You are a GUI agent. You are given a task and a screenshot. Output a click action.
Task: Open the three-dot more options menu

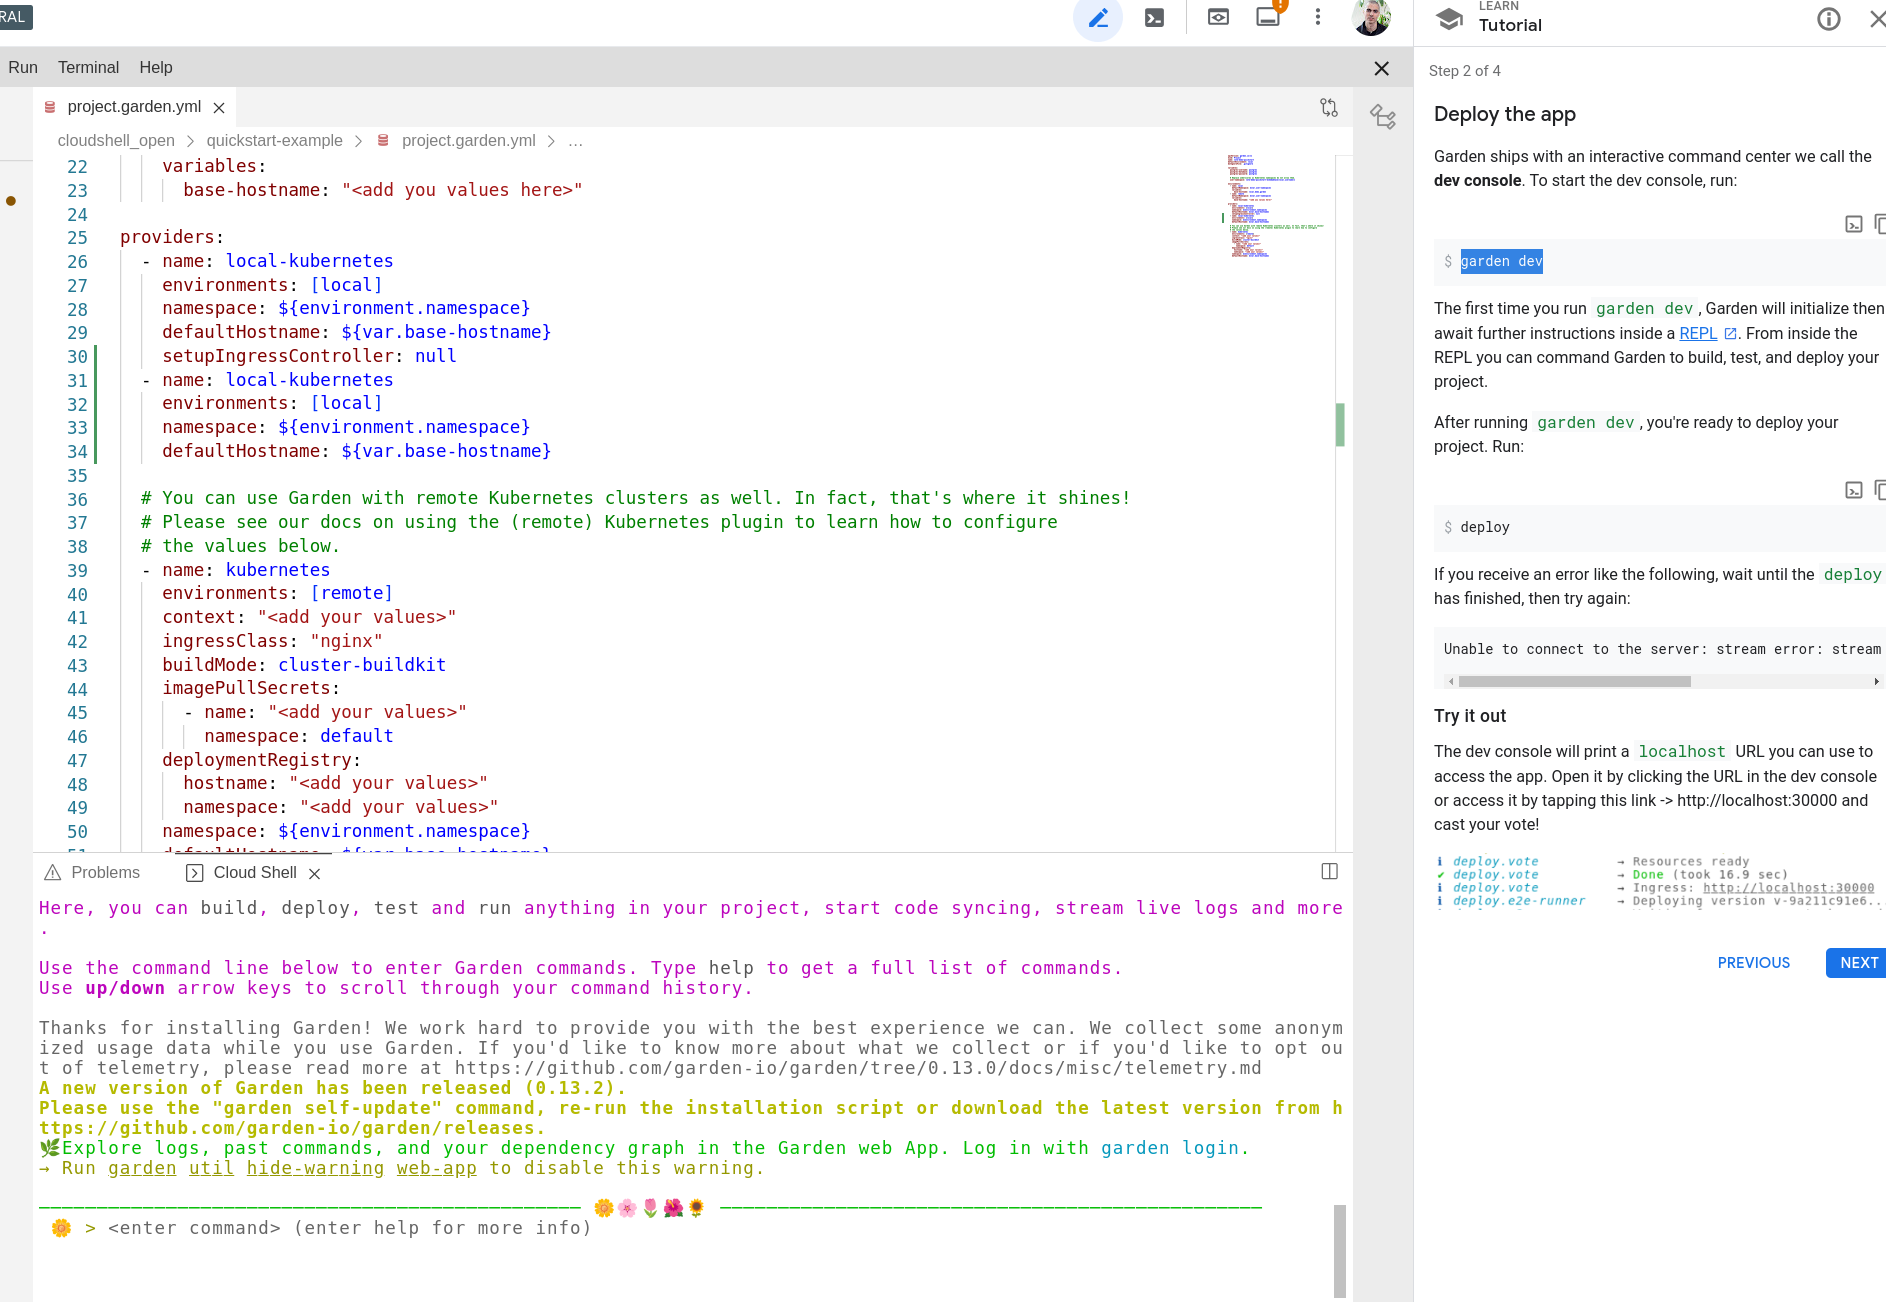pyautogui.click(x=1317, y=17)
